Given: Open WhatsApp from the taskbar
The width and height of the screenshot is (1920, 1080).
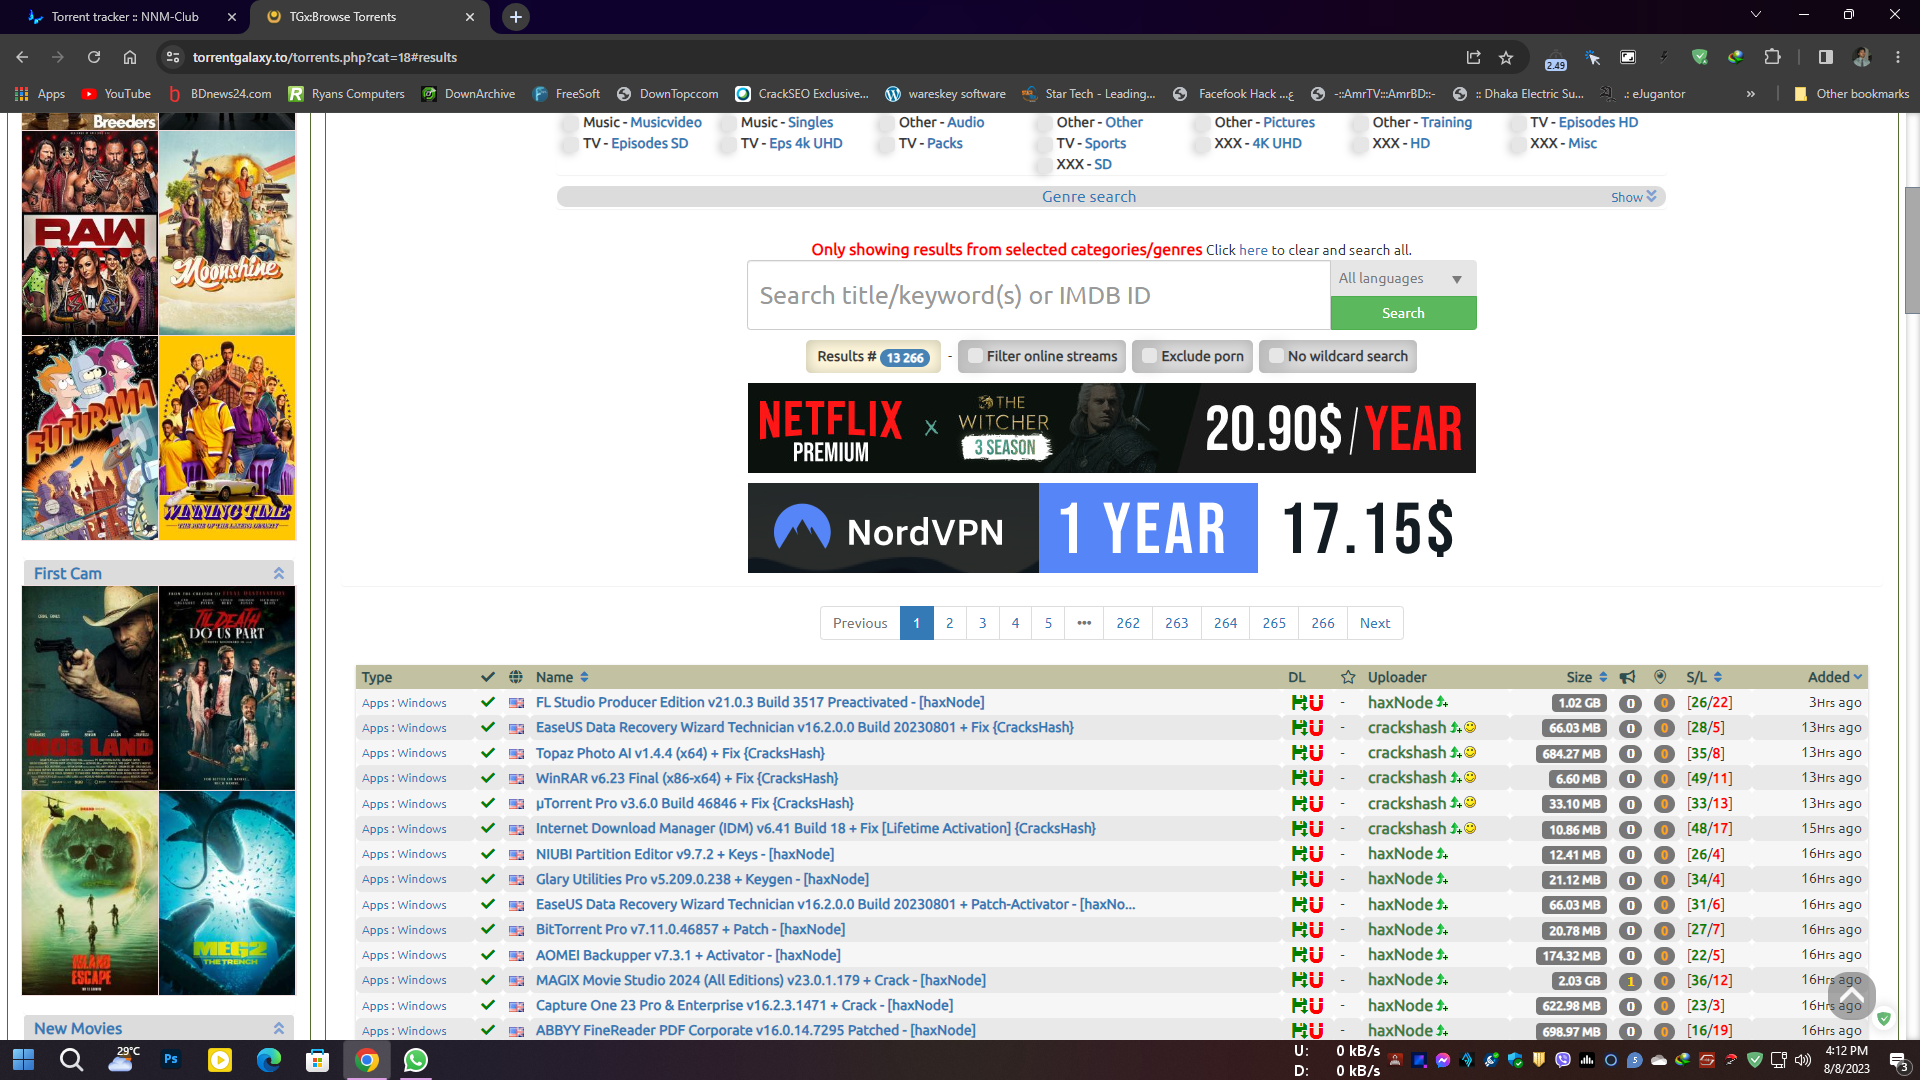Looking at the screenshot, I should 415,1059.
